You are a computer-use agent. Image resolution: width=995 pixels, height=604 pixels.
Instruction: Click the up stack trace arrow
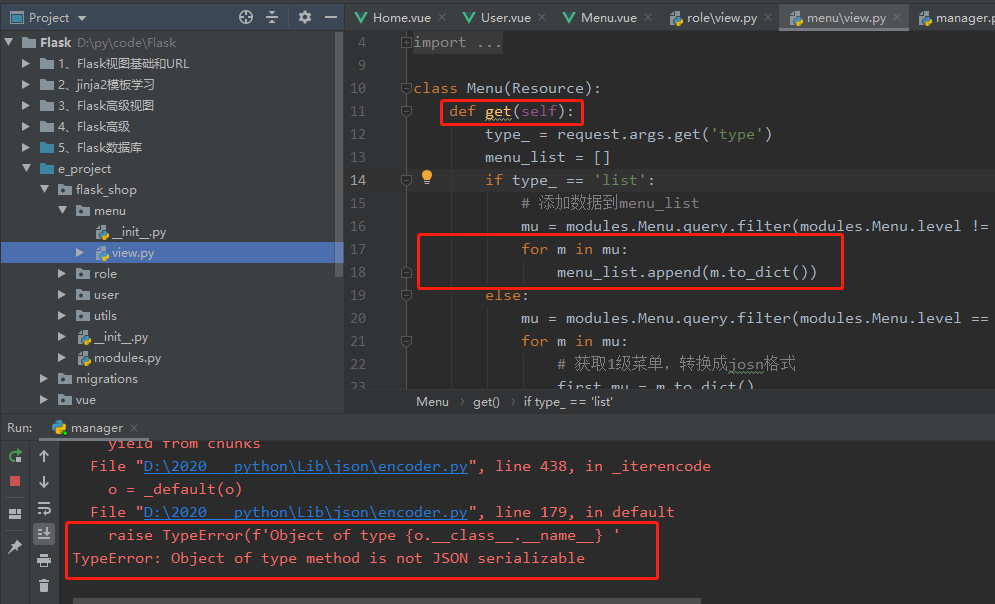[44, 456]
